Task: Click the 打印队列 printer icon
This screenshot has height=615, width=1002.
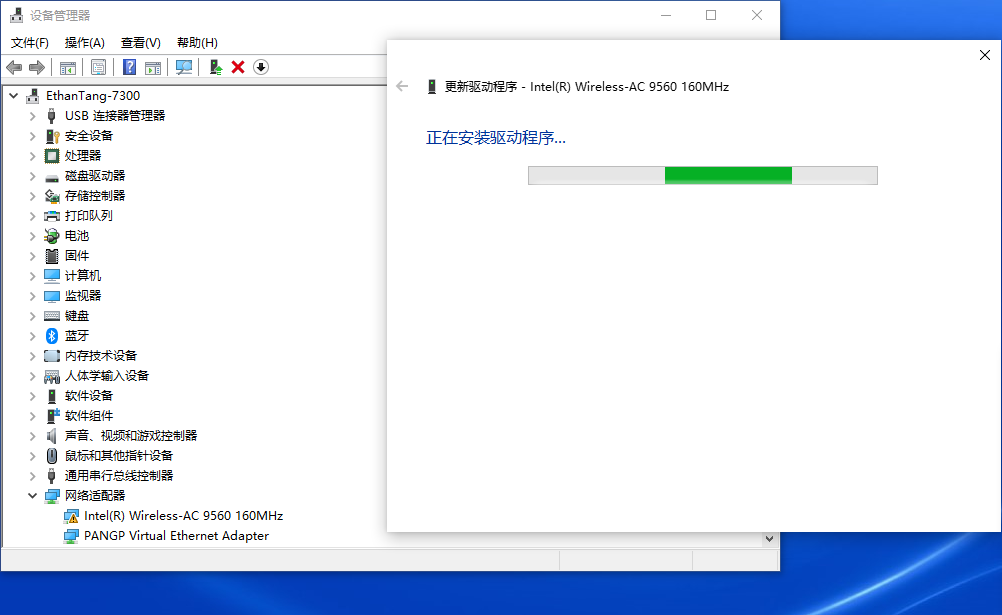Action: point(52,215)
